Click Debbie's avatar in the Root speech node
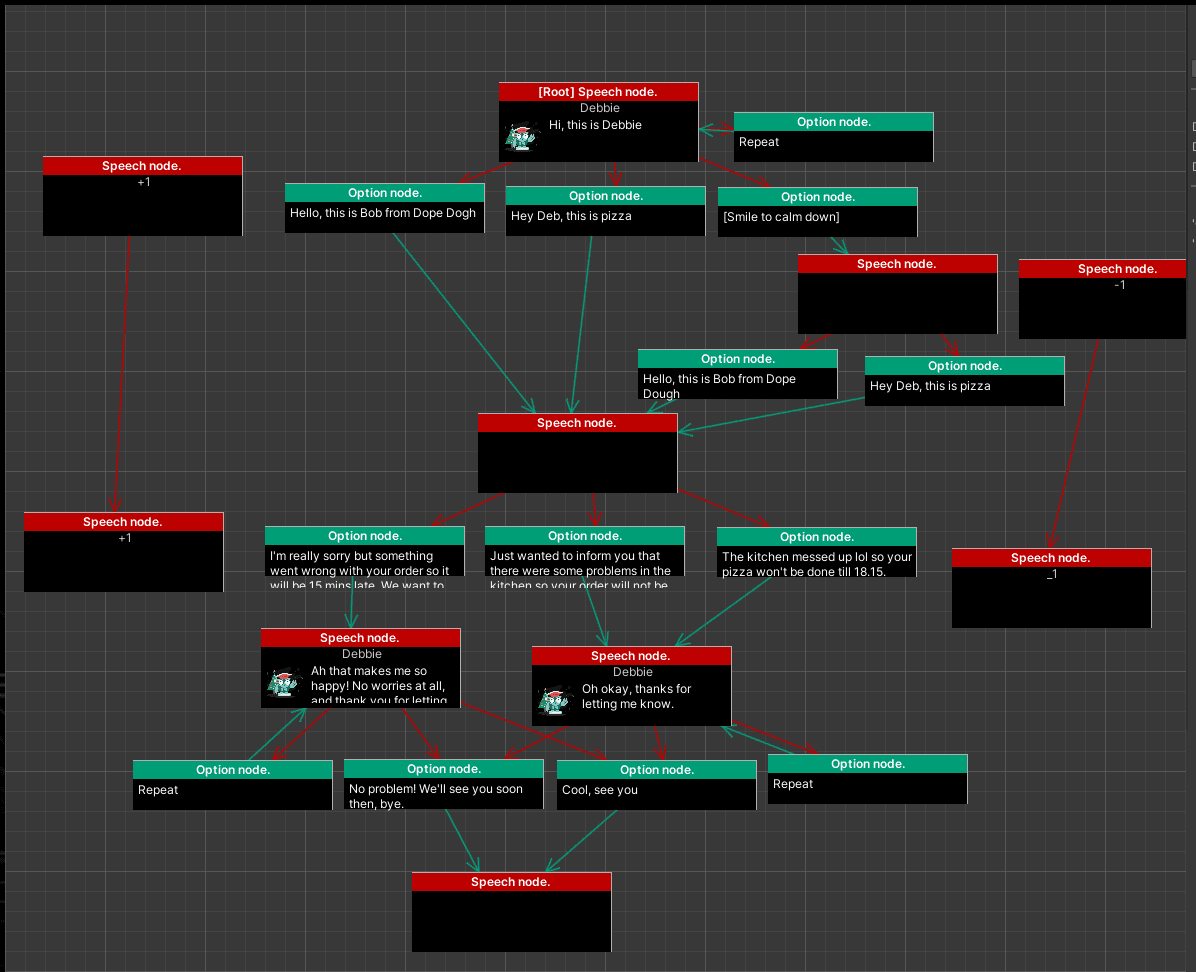Image resolution: width=1196 pixels, height=972 pixels. [522, 137]
